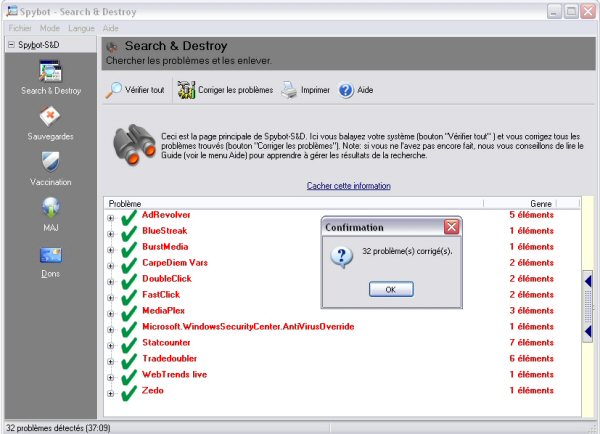
Task: Toggle the AdRevolver green checkmark
Action: click(x=129, y=218)
